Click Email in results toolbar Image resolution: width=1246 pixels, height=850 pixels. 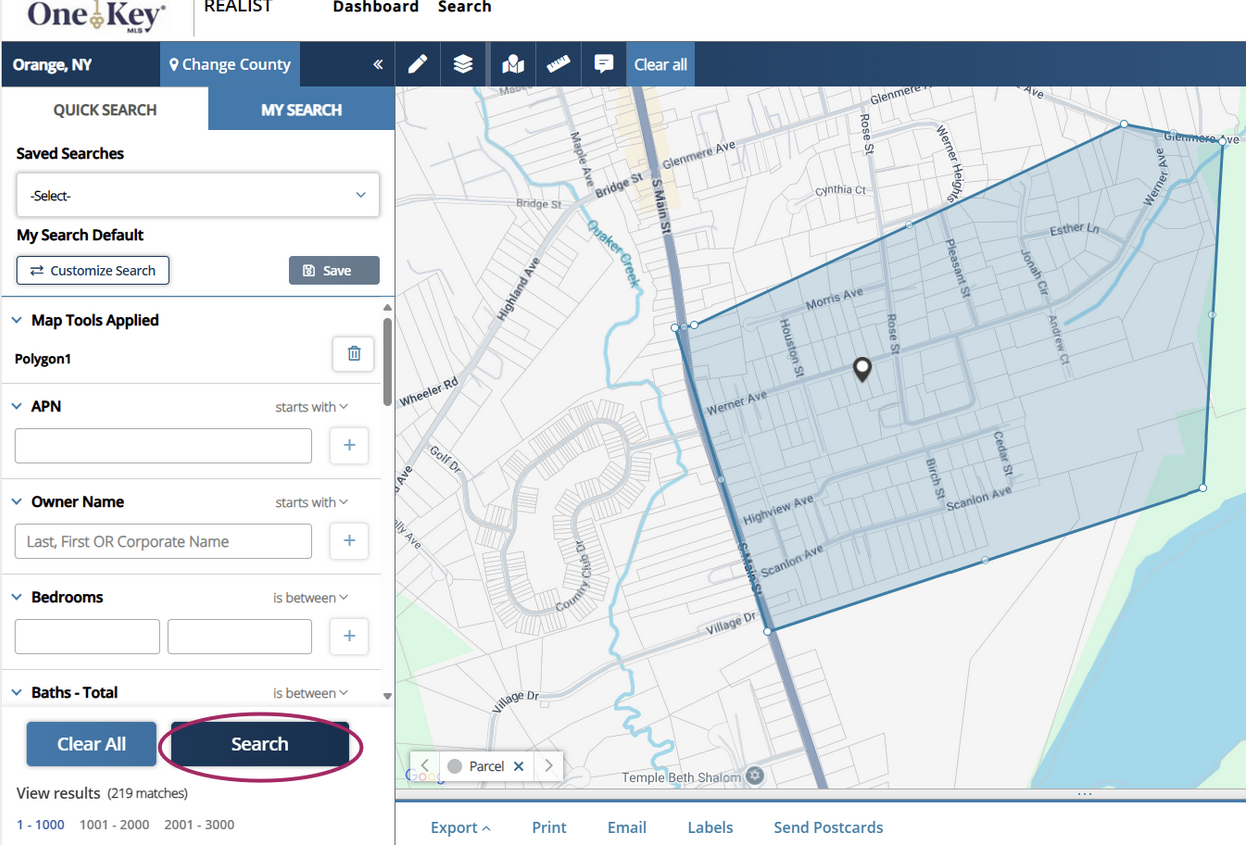click(x=627, y=827)
